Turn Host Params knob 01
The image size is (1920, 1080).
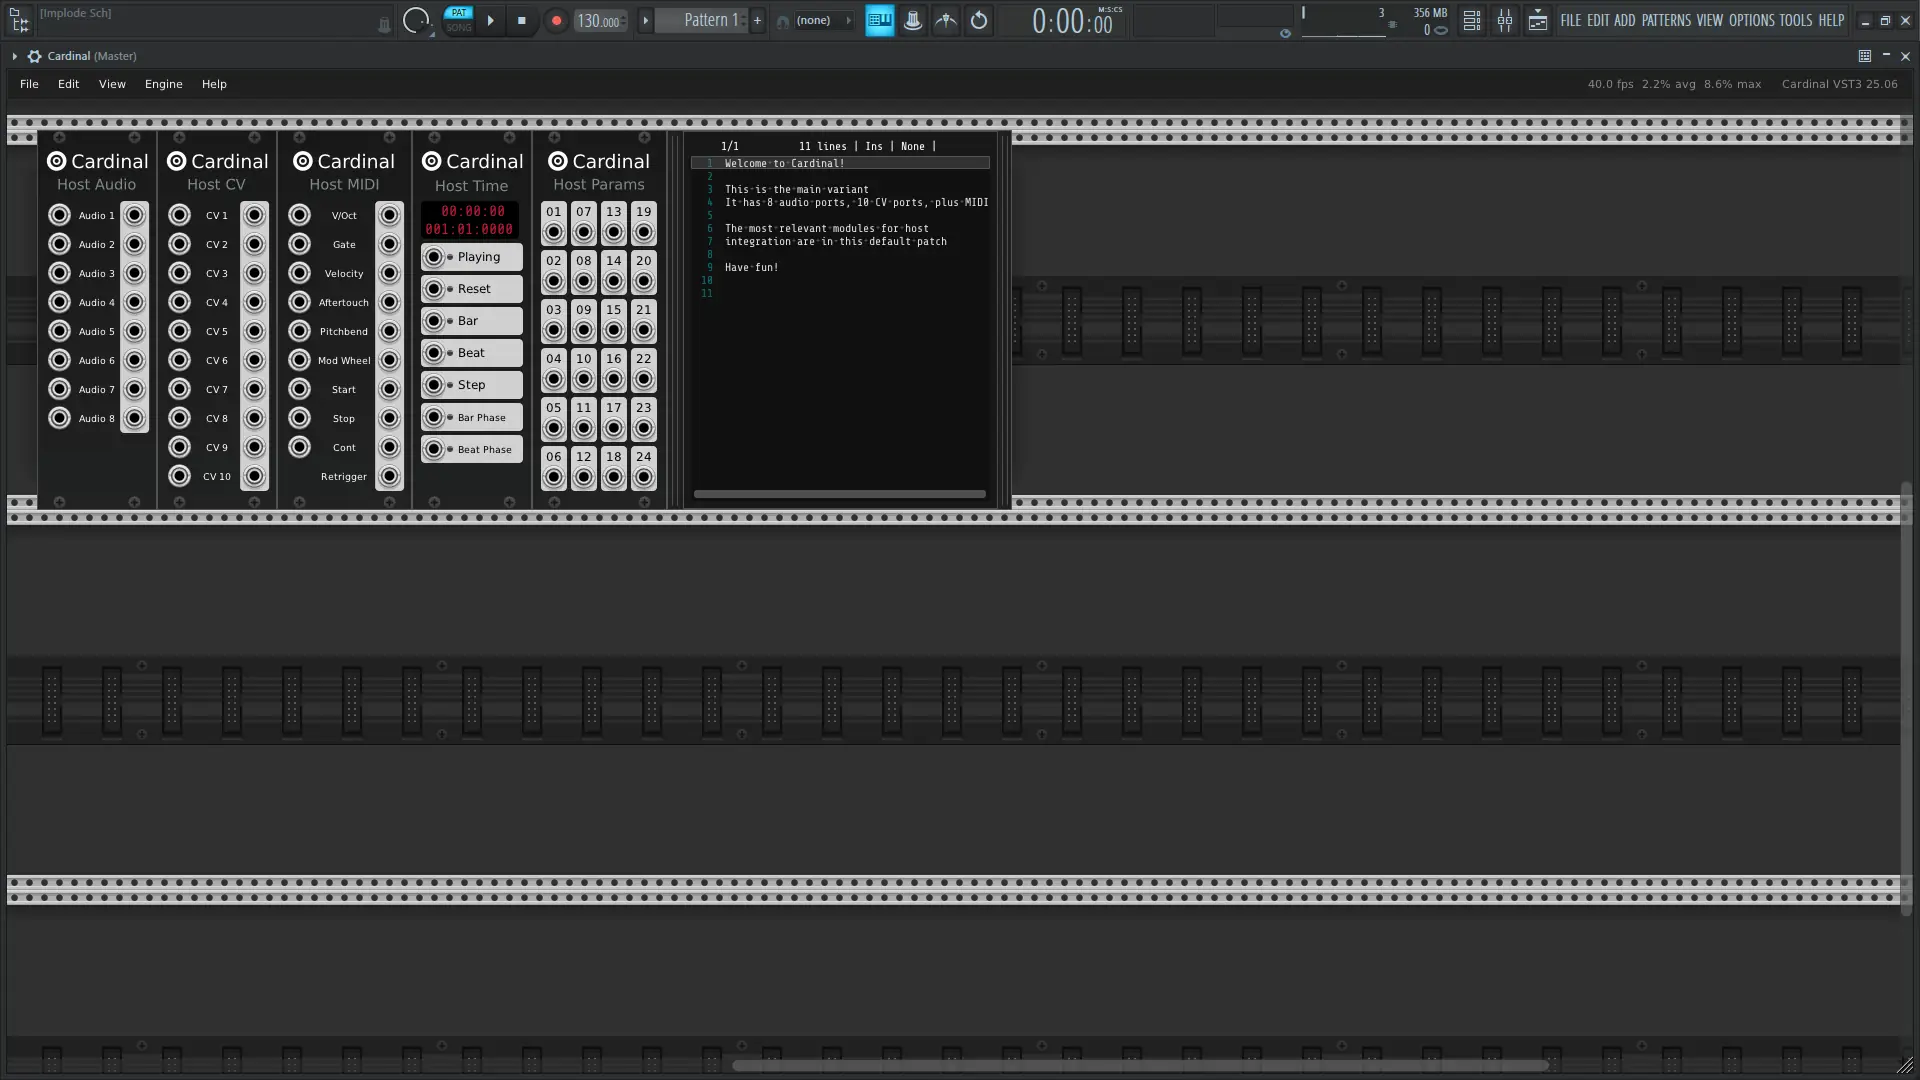coord(553,229)
